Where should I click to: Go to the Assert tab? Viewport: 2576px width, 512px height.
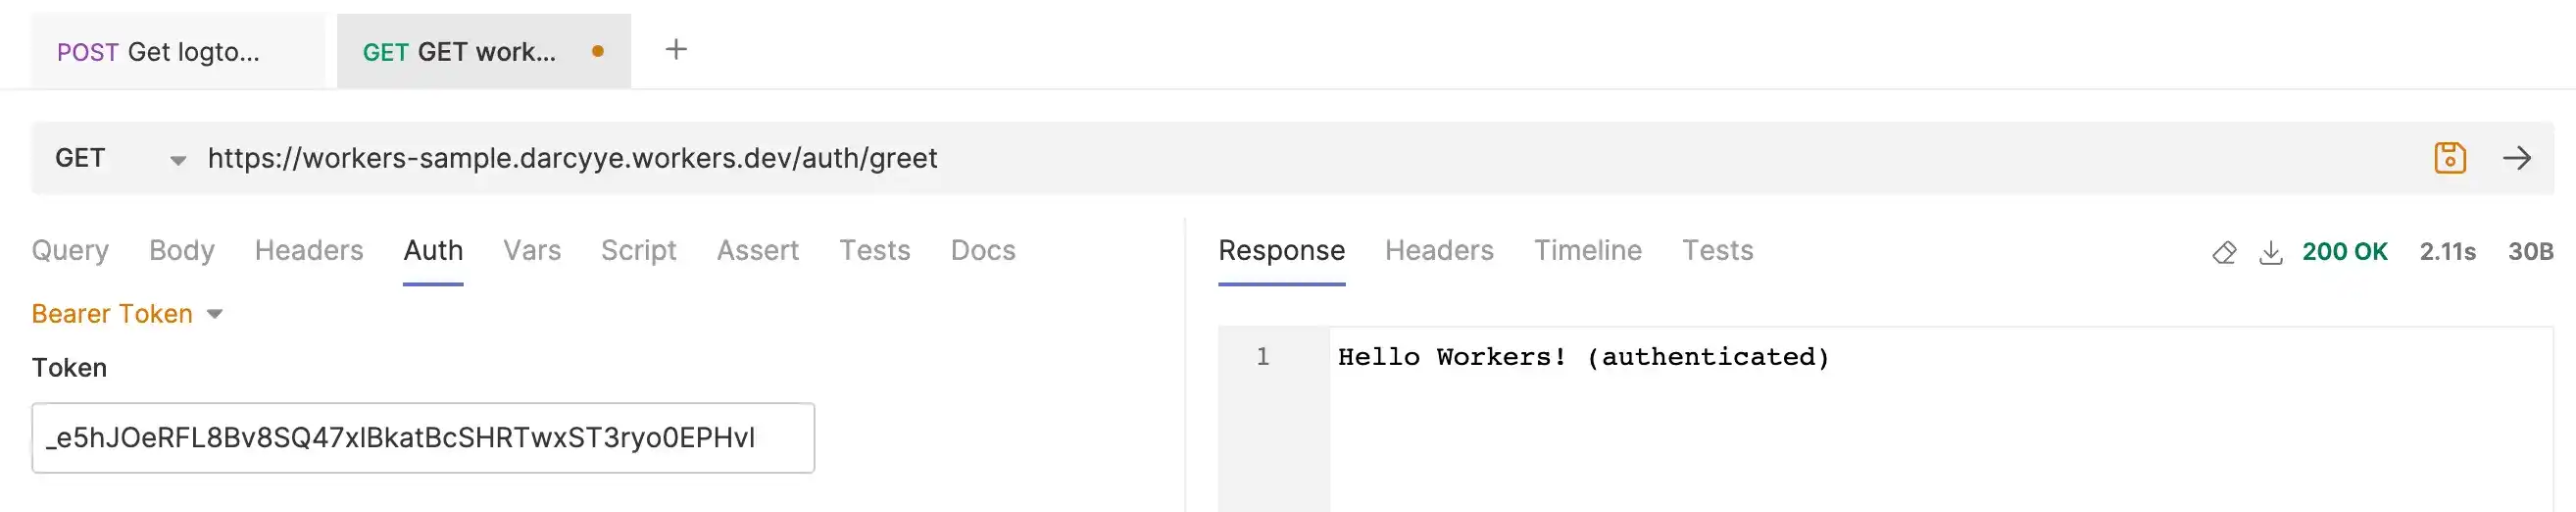click(x=757, y=250)
